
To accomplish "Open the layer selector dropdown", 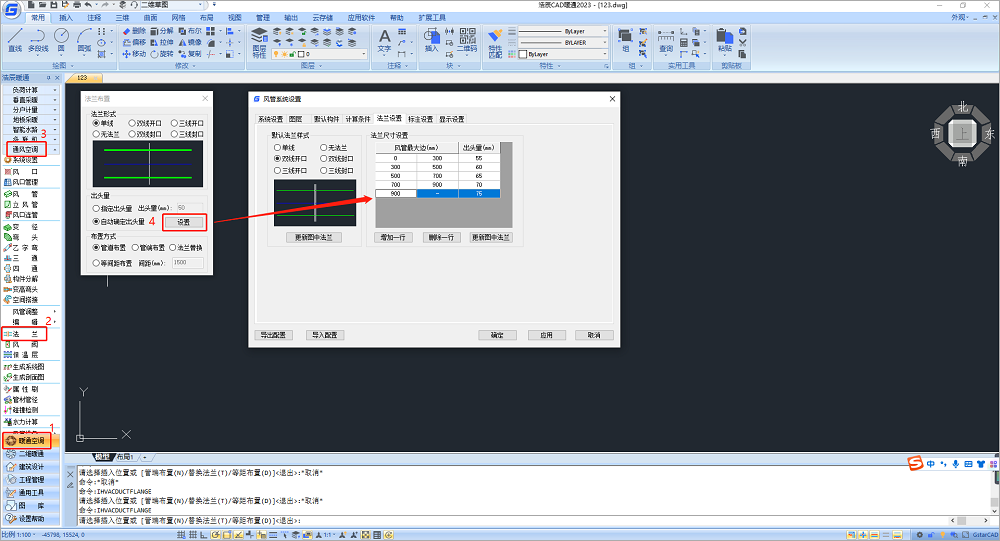I will [x=319, y=54].
